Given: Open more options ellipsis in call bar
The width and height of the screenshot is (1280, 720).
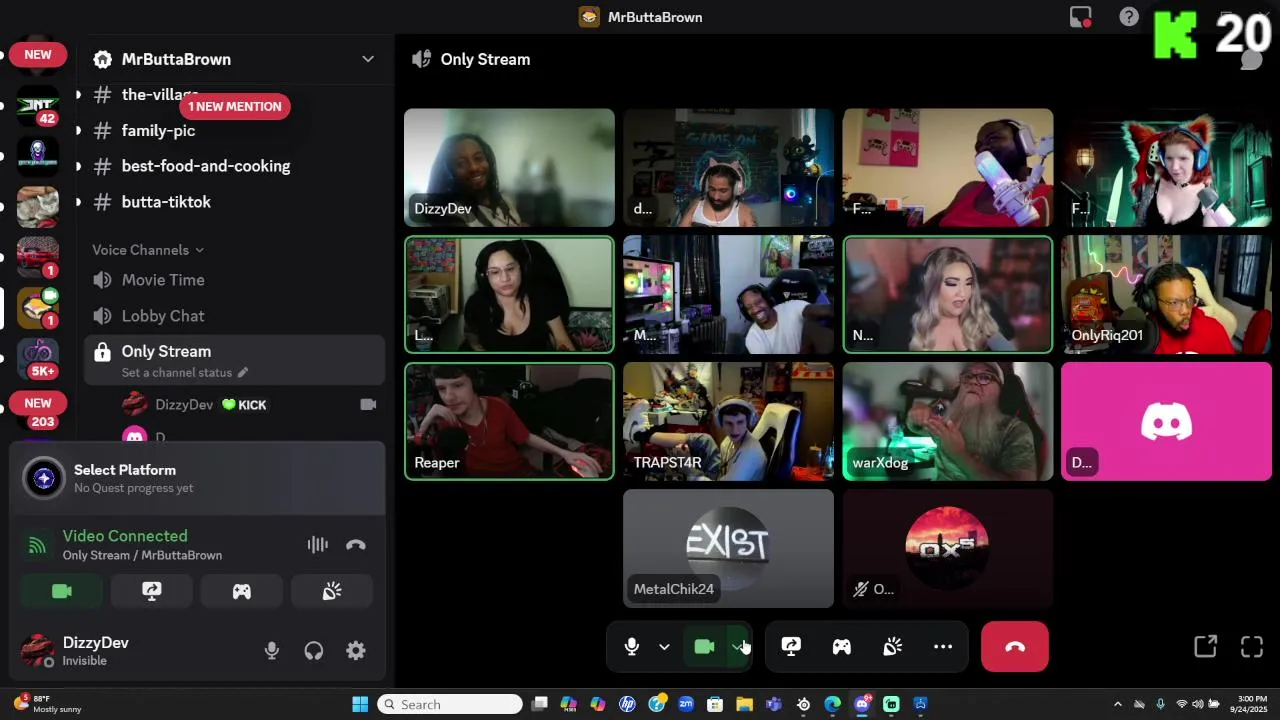Looking at the screenshot, I should (943, 647).
